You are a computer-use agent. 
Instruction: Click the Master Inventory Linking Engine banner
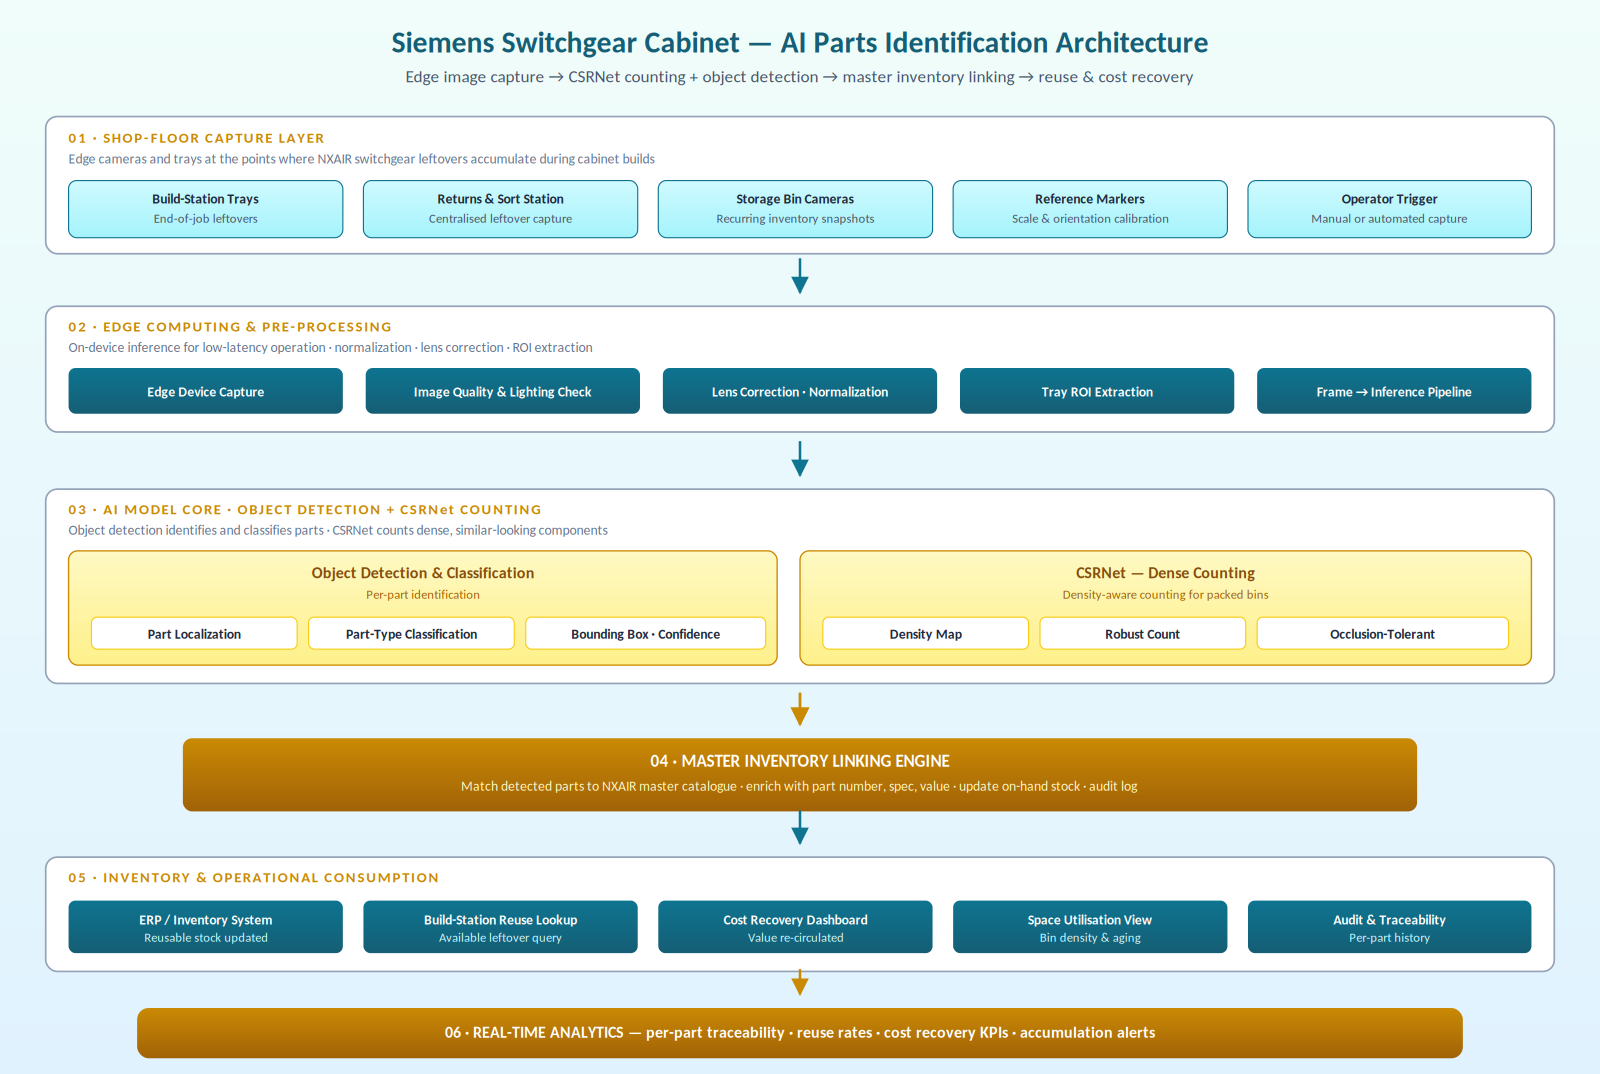(x=800, y=775)
